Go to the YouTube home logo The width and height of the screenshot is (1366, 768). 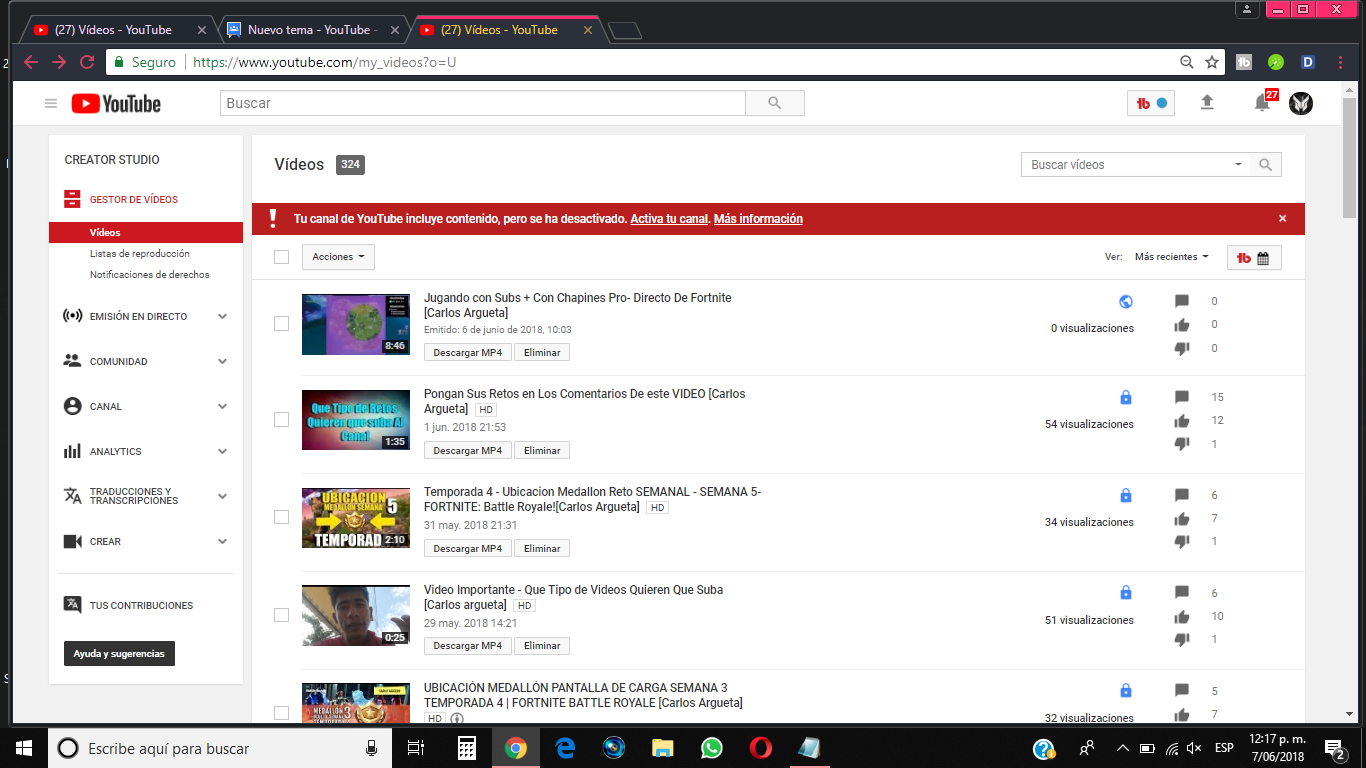(x=116, y=103)
